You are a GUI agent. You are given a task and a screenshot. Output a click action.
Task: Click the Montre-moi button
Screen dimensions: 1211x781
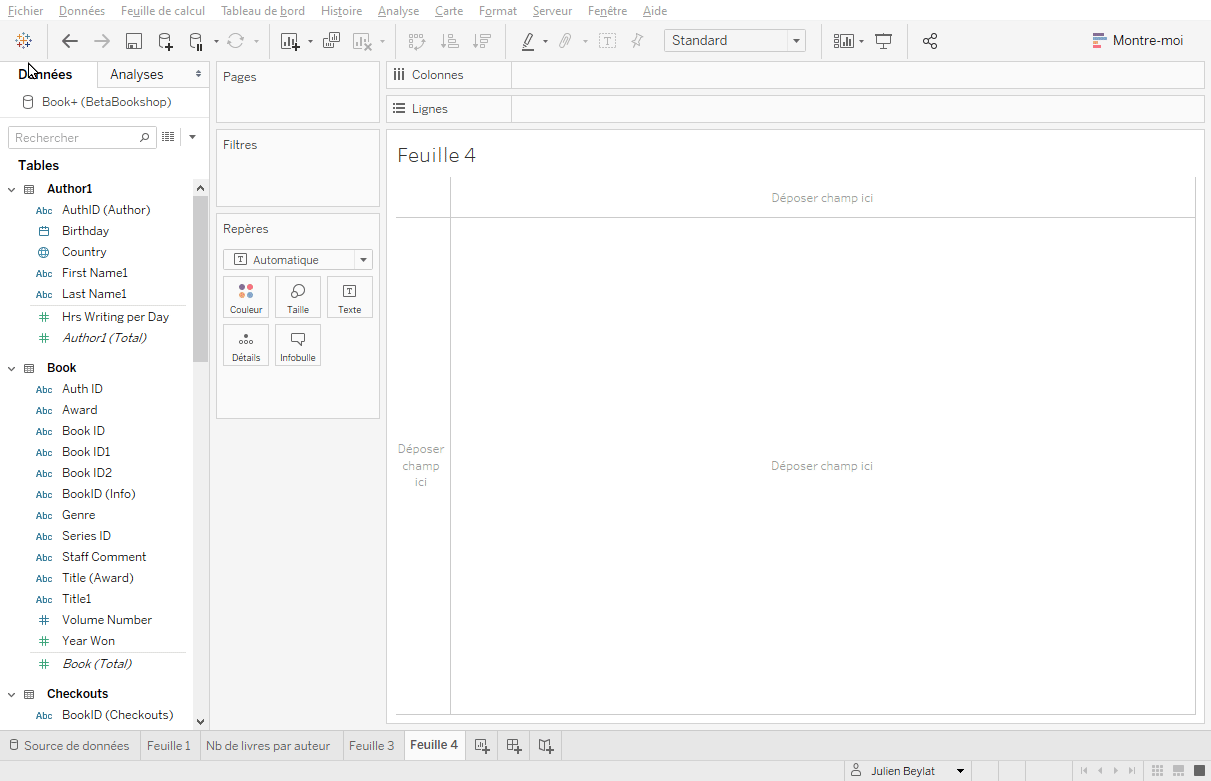[x=1138, y=41]
